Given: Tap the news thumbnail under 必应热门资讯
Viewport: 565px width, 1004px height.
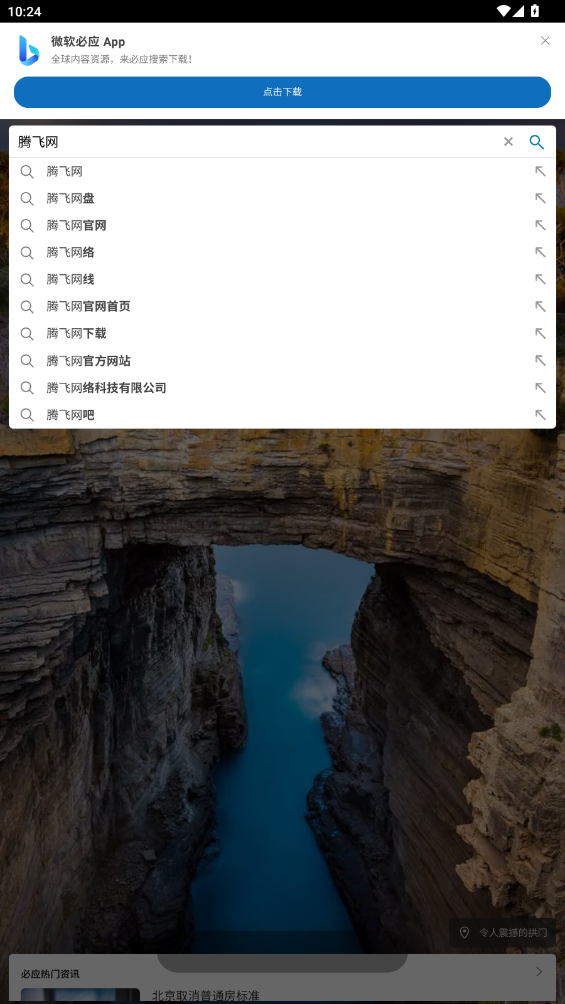Looking at the screenshot, I should coord(80,996).
